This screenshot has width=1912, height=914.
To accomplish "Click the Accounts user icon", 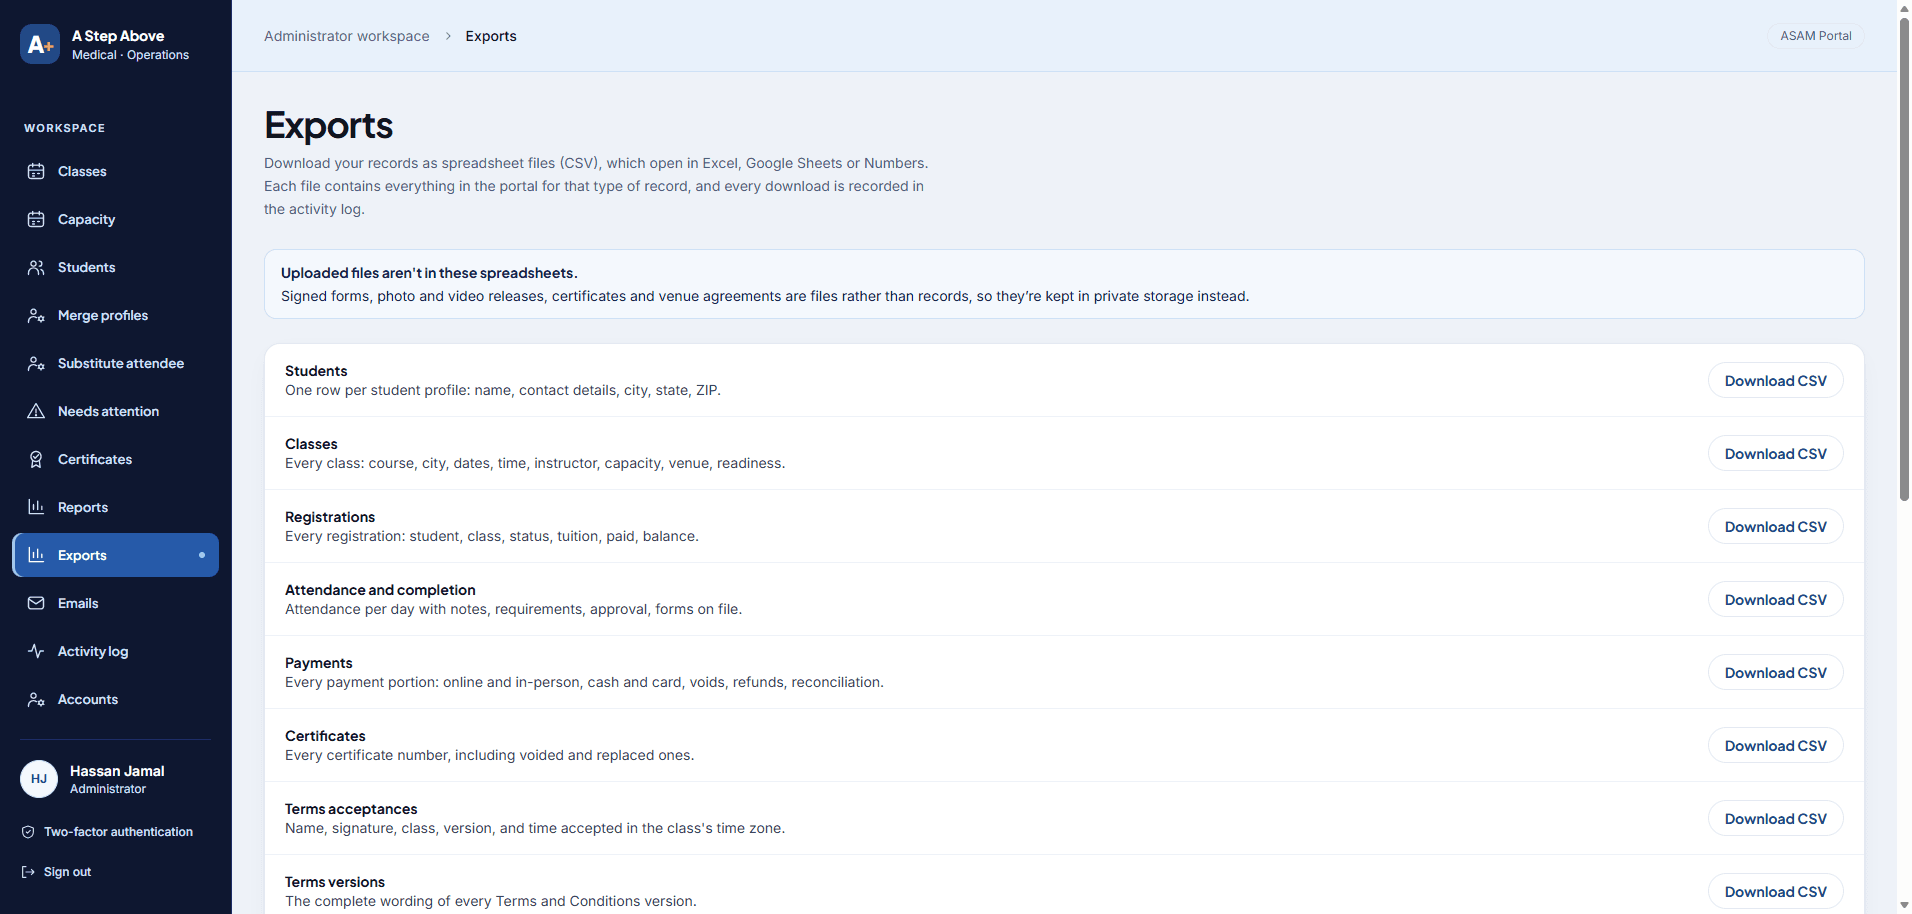I will pos(36,699).
